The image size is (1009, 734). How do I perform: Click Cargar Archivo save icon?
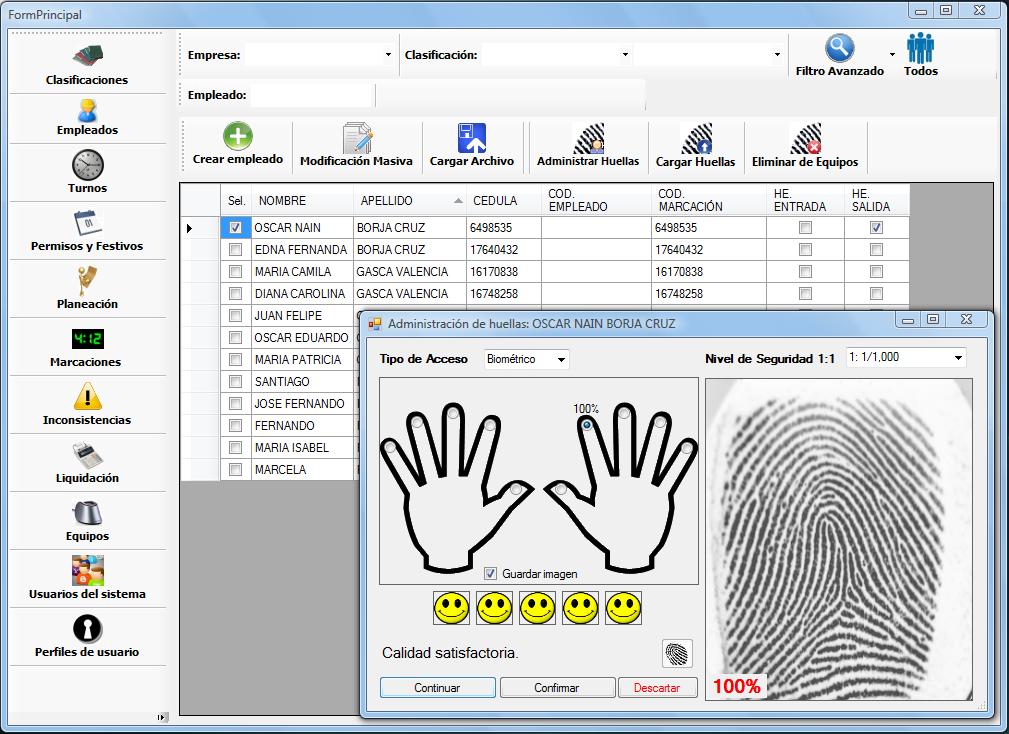(x=471, y=139)
